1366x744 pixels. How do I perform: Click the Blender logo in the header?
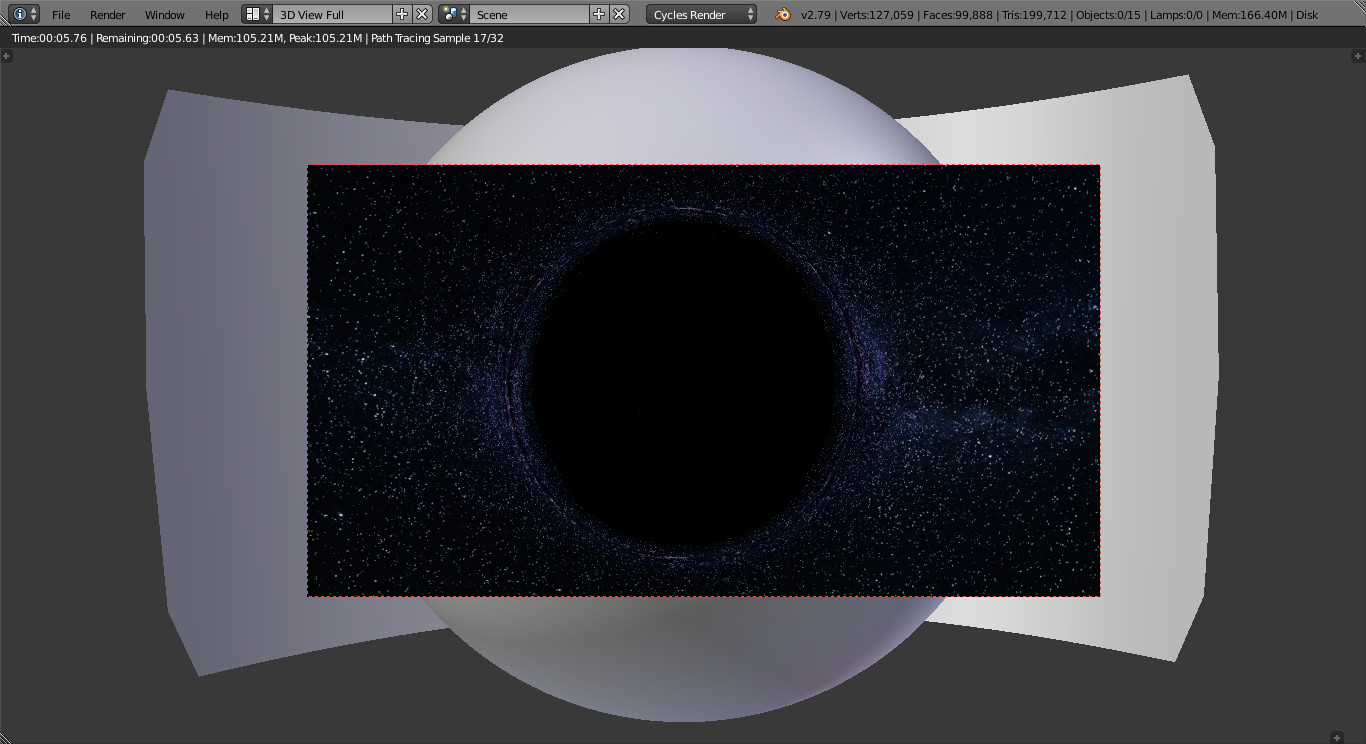point(783,15)
